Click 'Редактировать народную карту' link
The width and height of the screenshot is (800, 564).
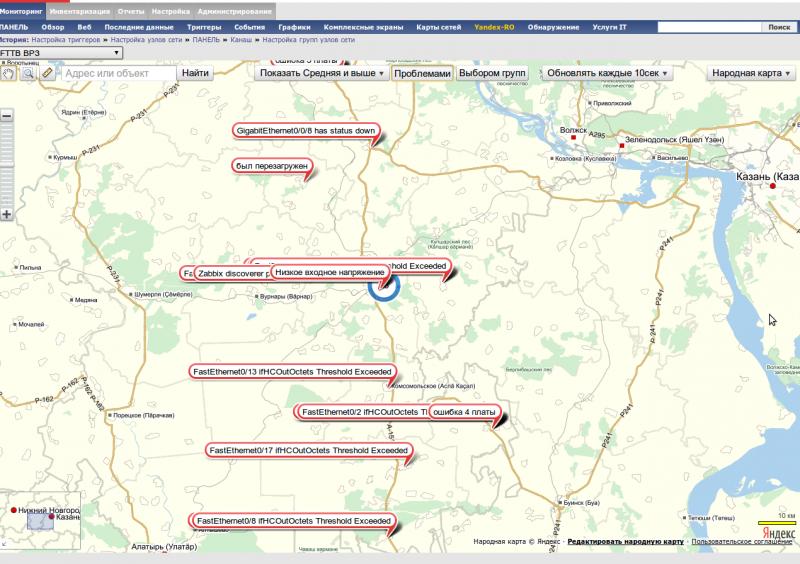pyautogui.click(x=626, y=542)
